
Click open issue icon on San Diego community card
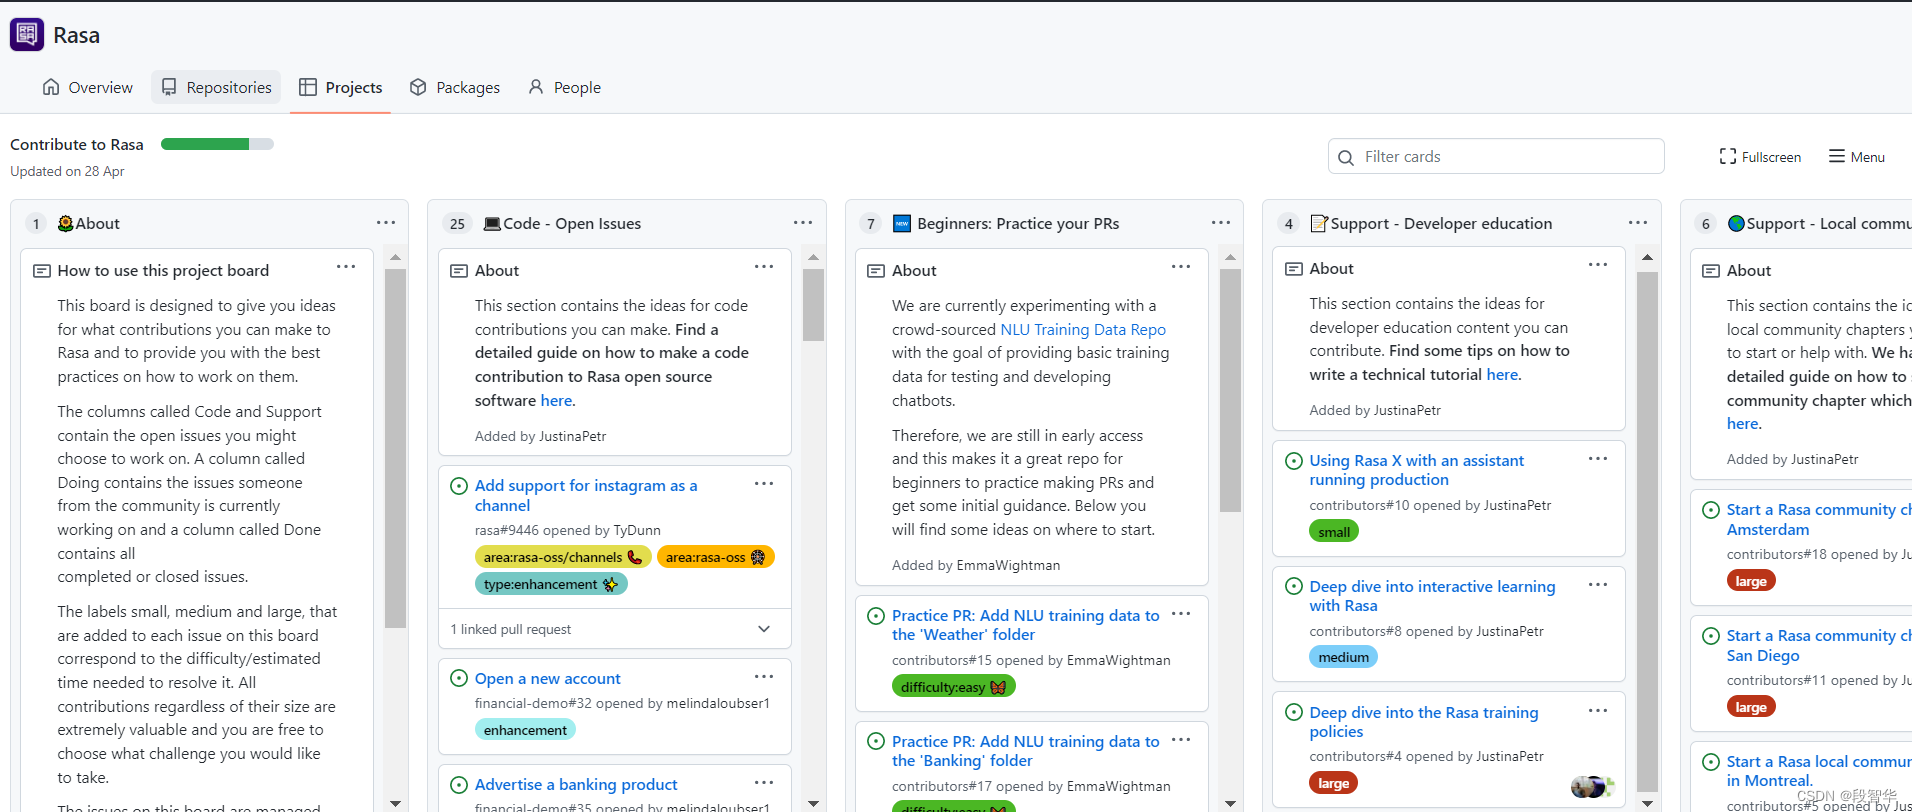point(1711,636)
